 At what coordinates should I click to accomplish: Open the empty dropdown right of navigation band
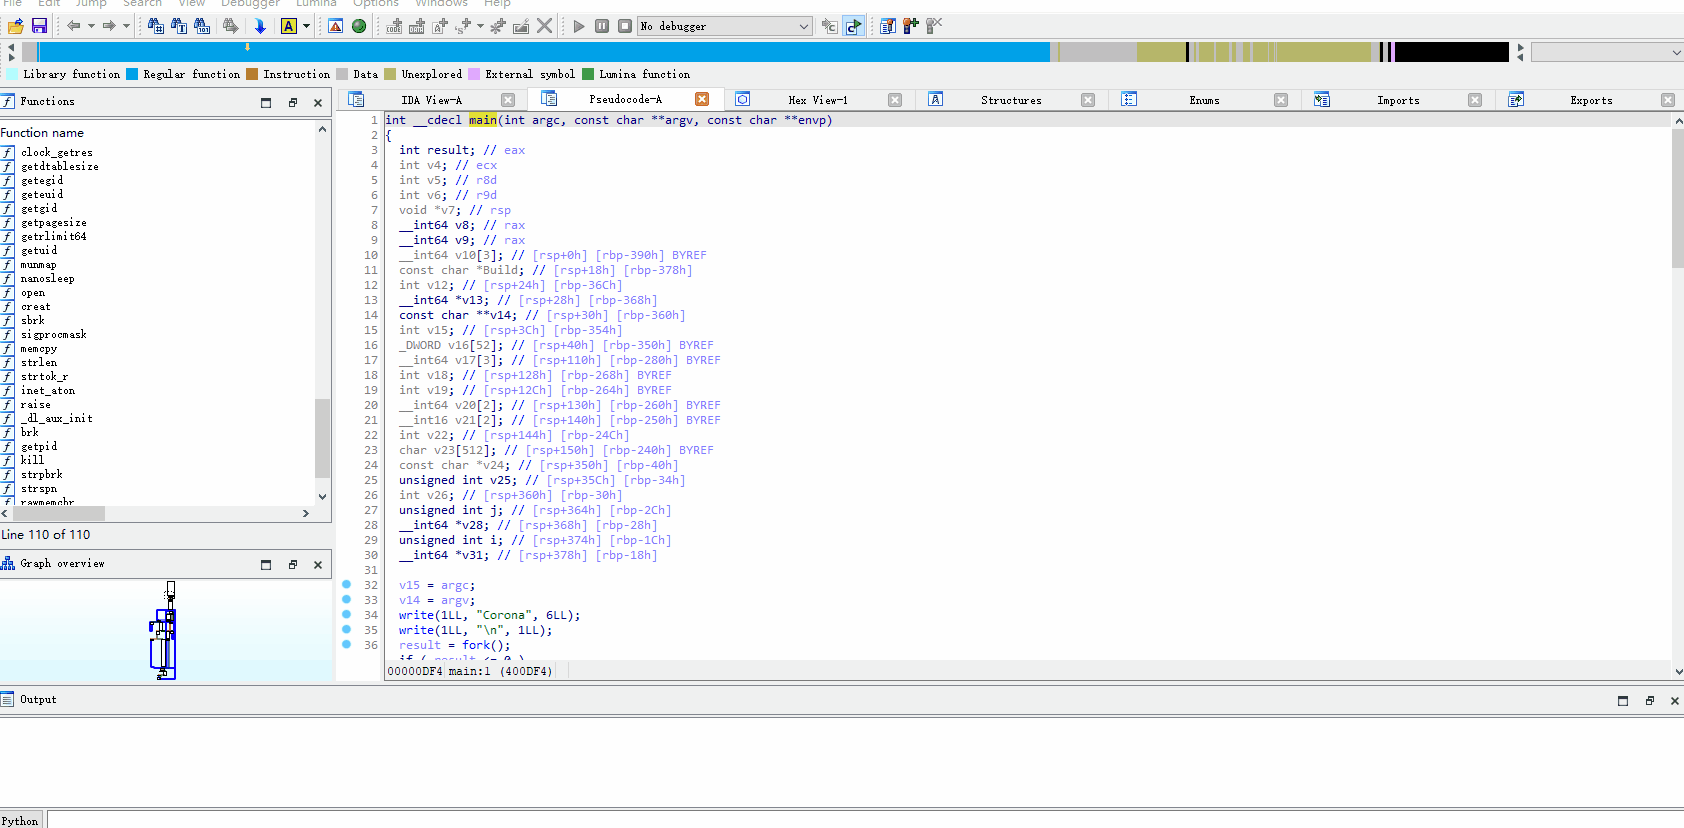click(1606, 52)
